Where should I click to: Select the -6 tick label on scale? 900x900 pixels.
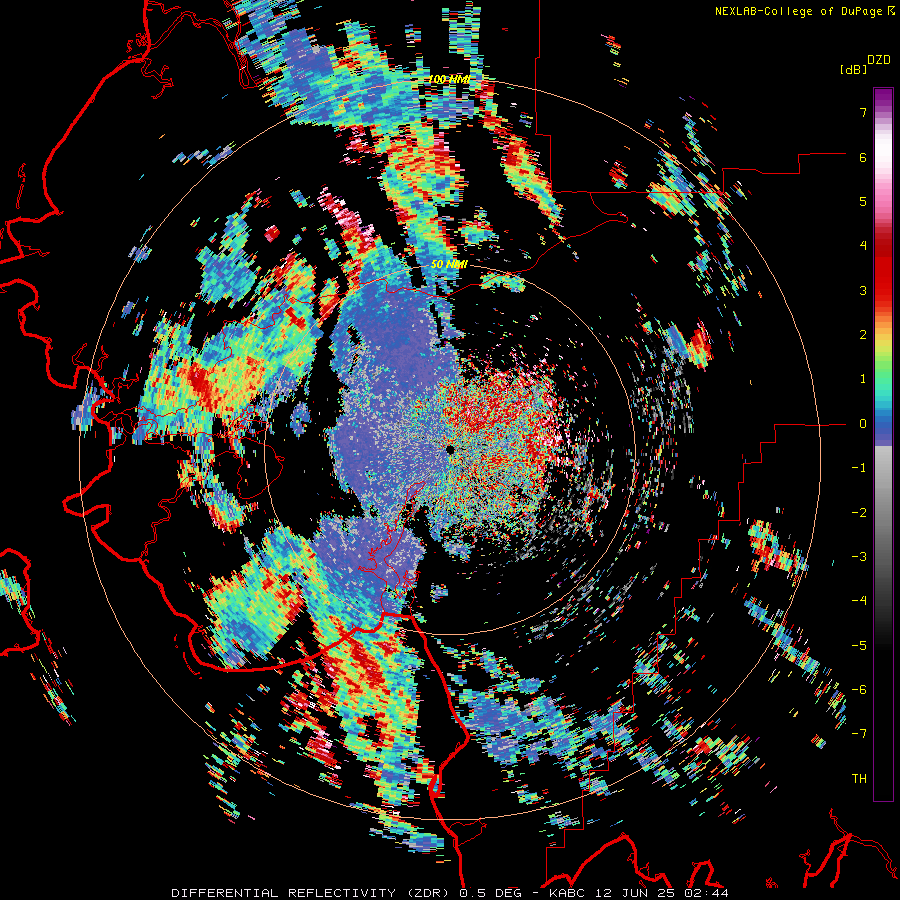[859, 690]
